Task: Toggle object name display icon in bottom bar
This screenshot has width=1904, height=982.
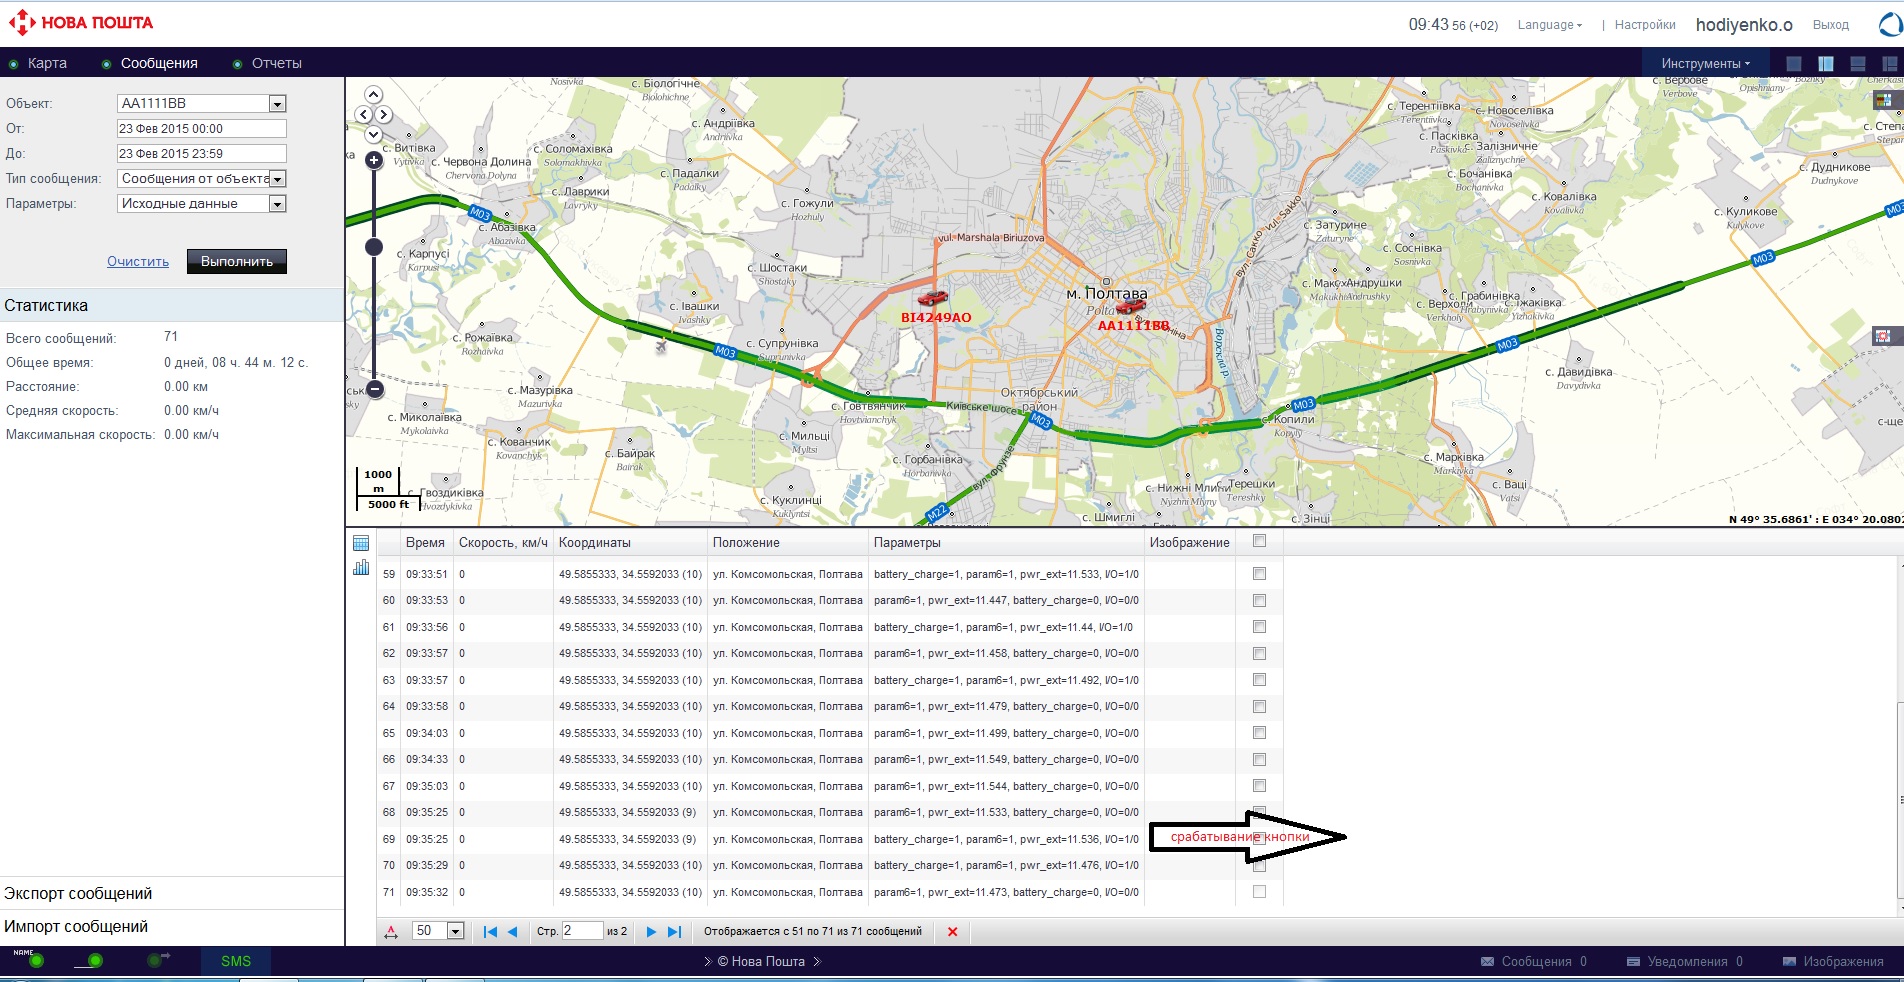Action: pyautogui.click(x=29, y=960)
